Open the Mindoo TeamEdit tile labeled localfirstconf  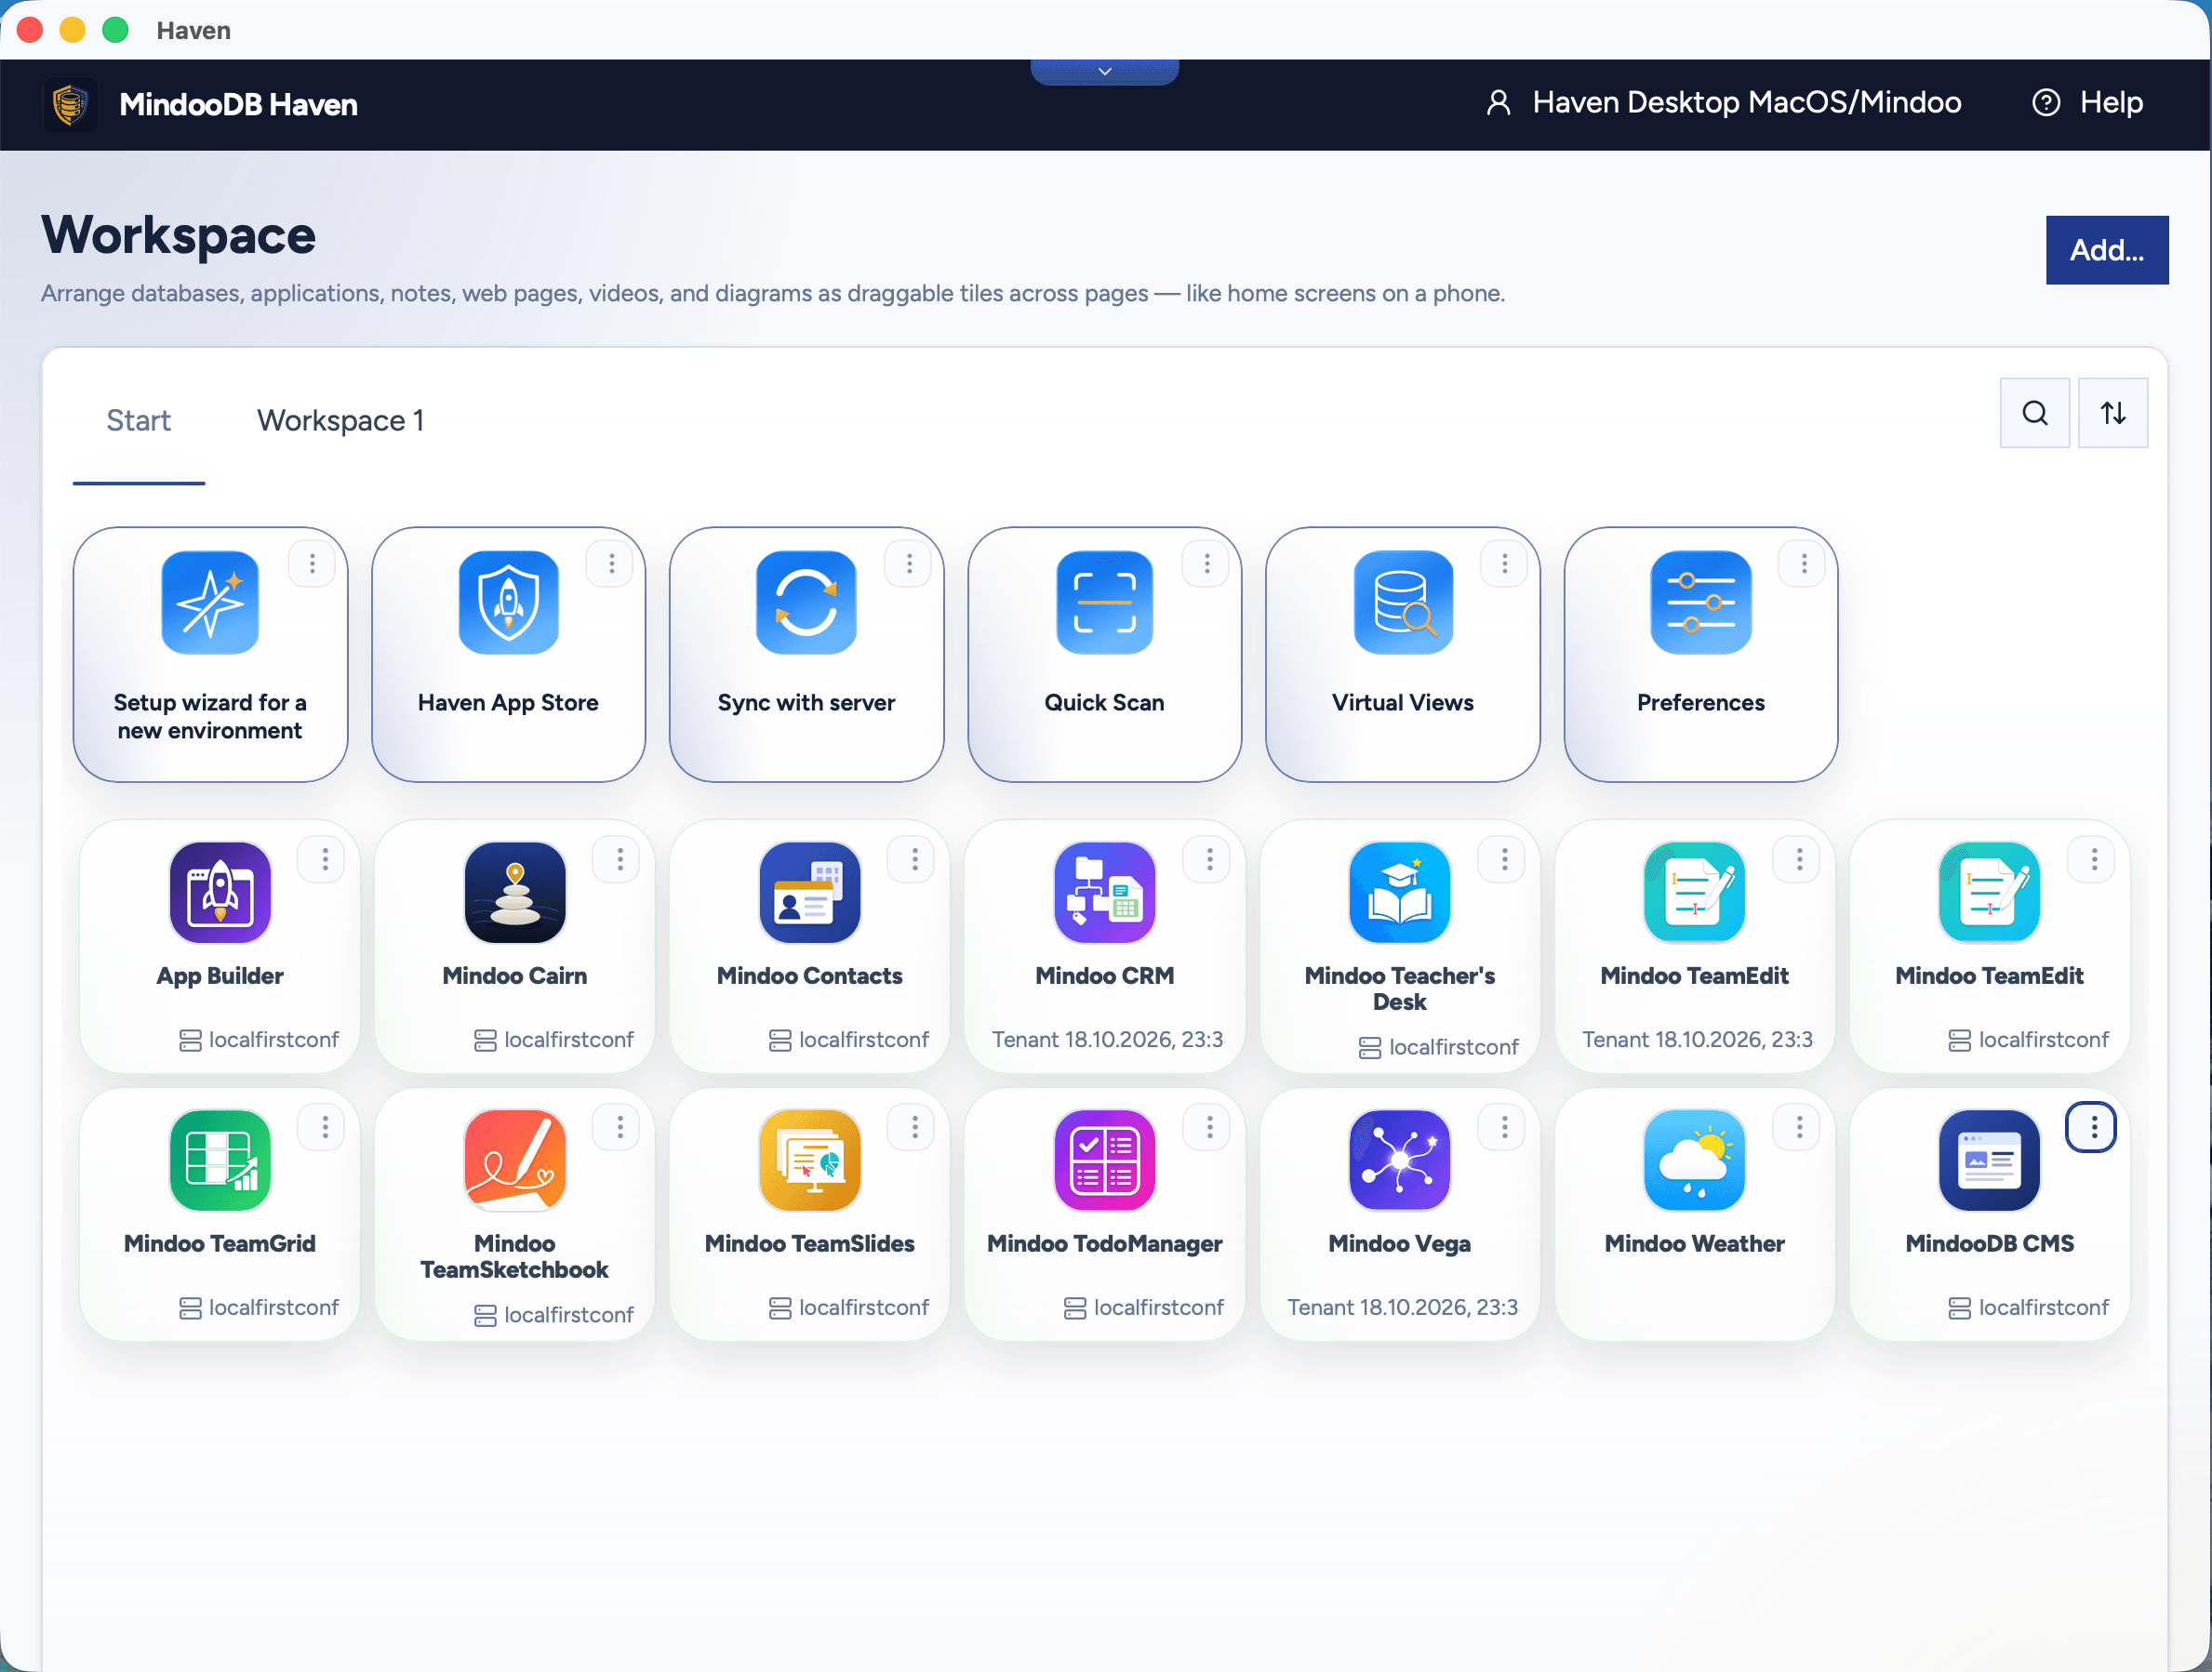pyautogui.click(x=1990, y=946)
